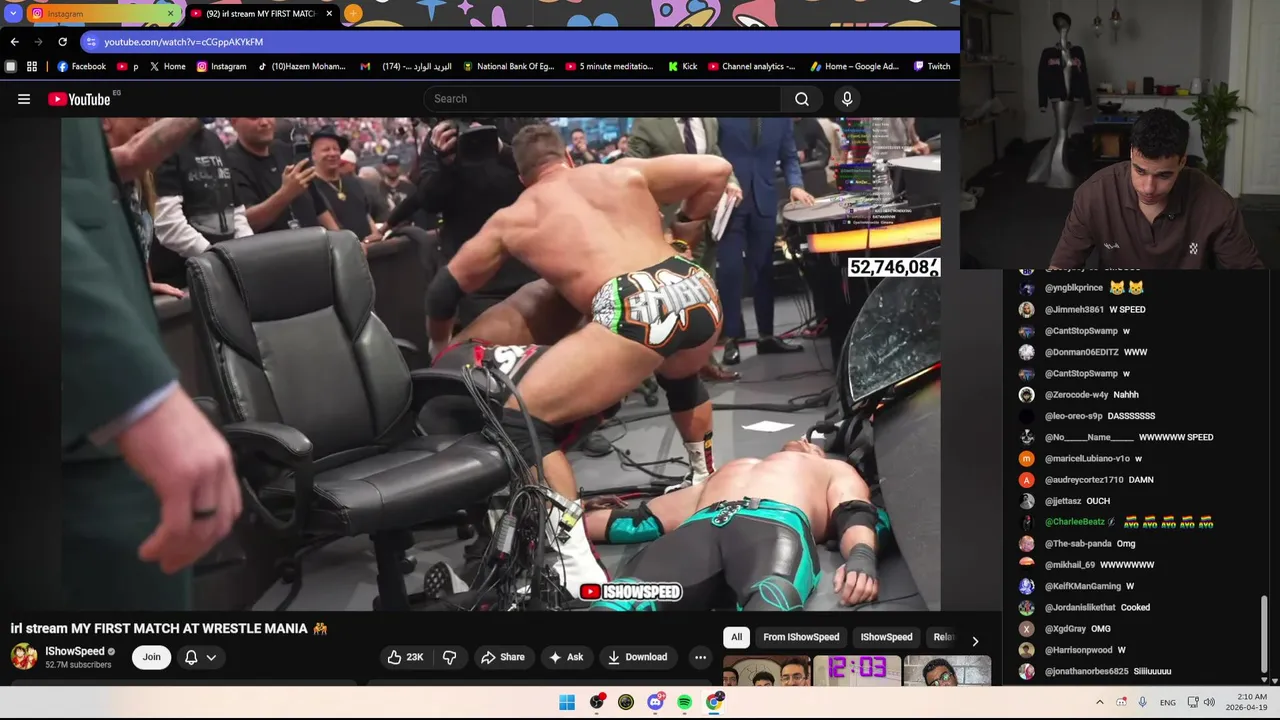
Task: Open a new browser tab
Action: (x=353, y=14)
